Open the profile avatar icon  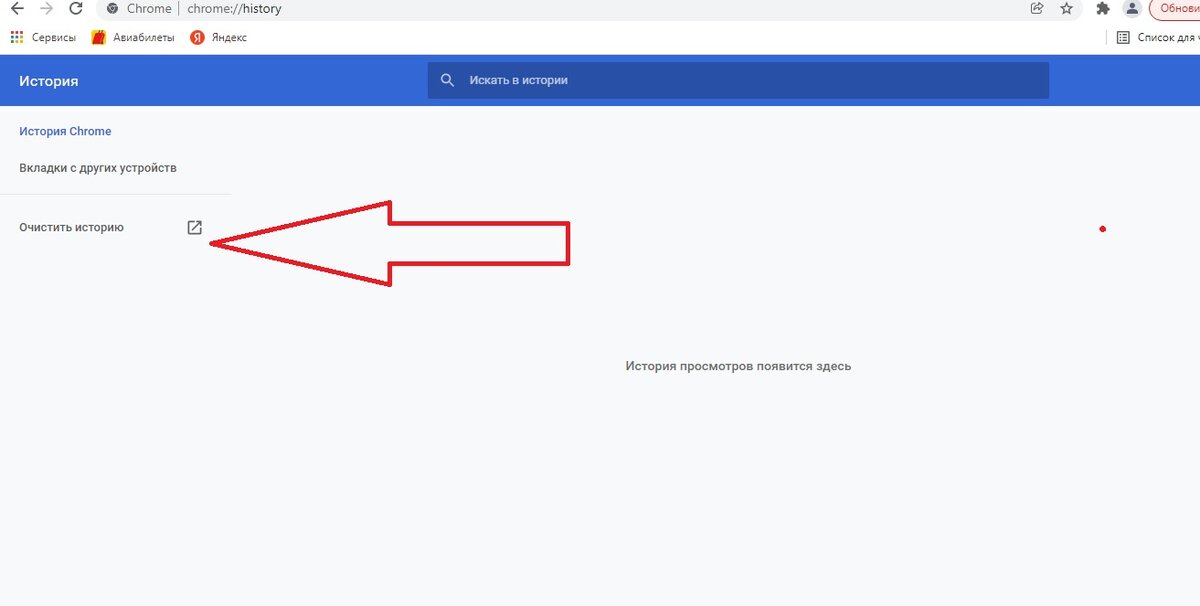[x=1132, y=8]
